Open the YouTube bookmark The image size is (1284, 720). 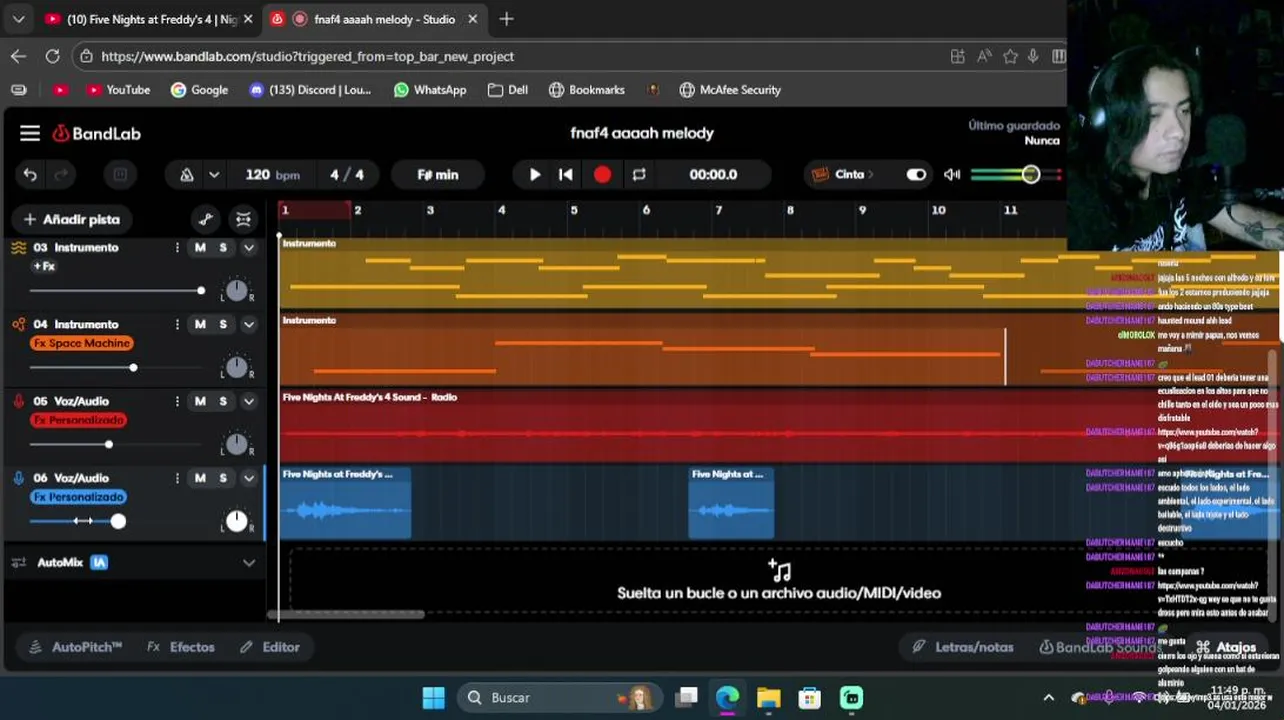[x=118, y=90]
